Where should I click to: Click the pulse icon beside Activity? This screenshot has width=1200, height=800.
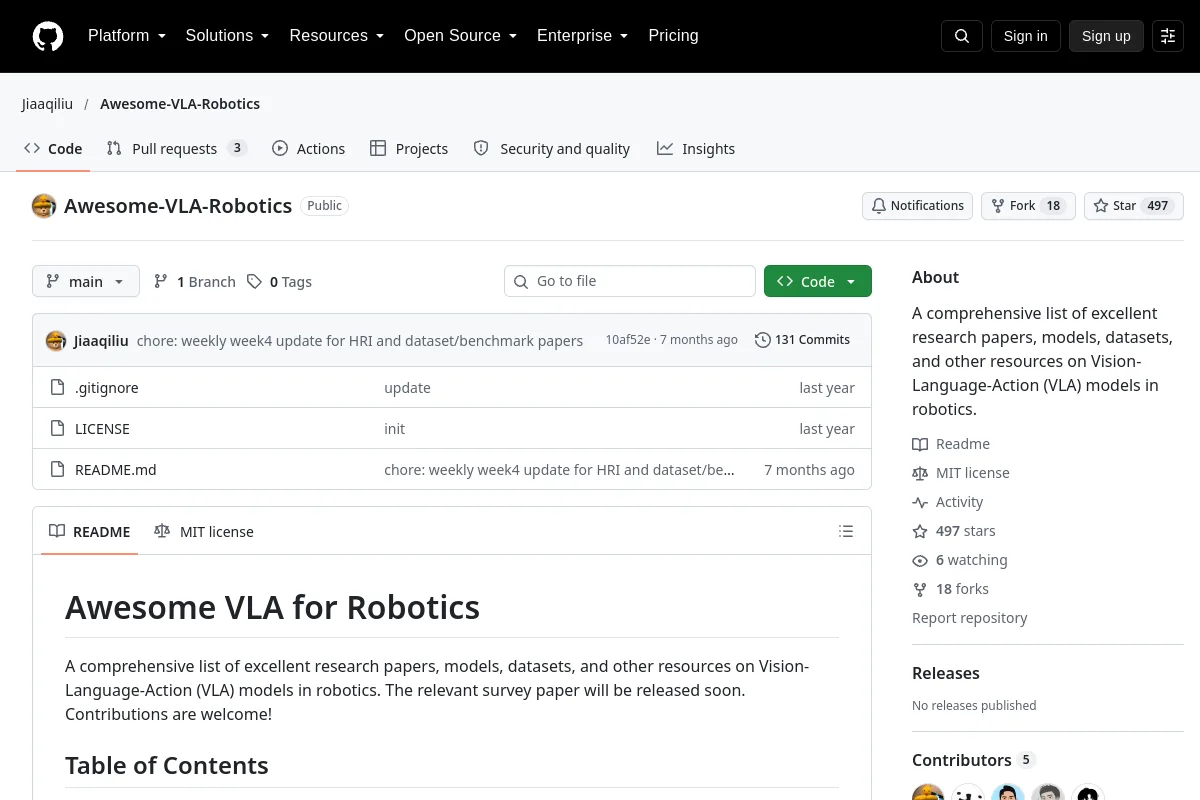tap(920, 502)
